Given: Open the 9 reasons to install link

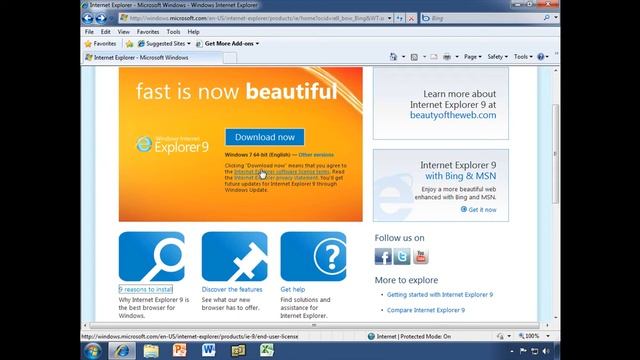Looking at the screenshot, I should pyautogui.click(x=146, y=289).
